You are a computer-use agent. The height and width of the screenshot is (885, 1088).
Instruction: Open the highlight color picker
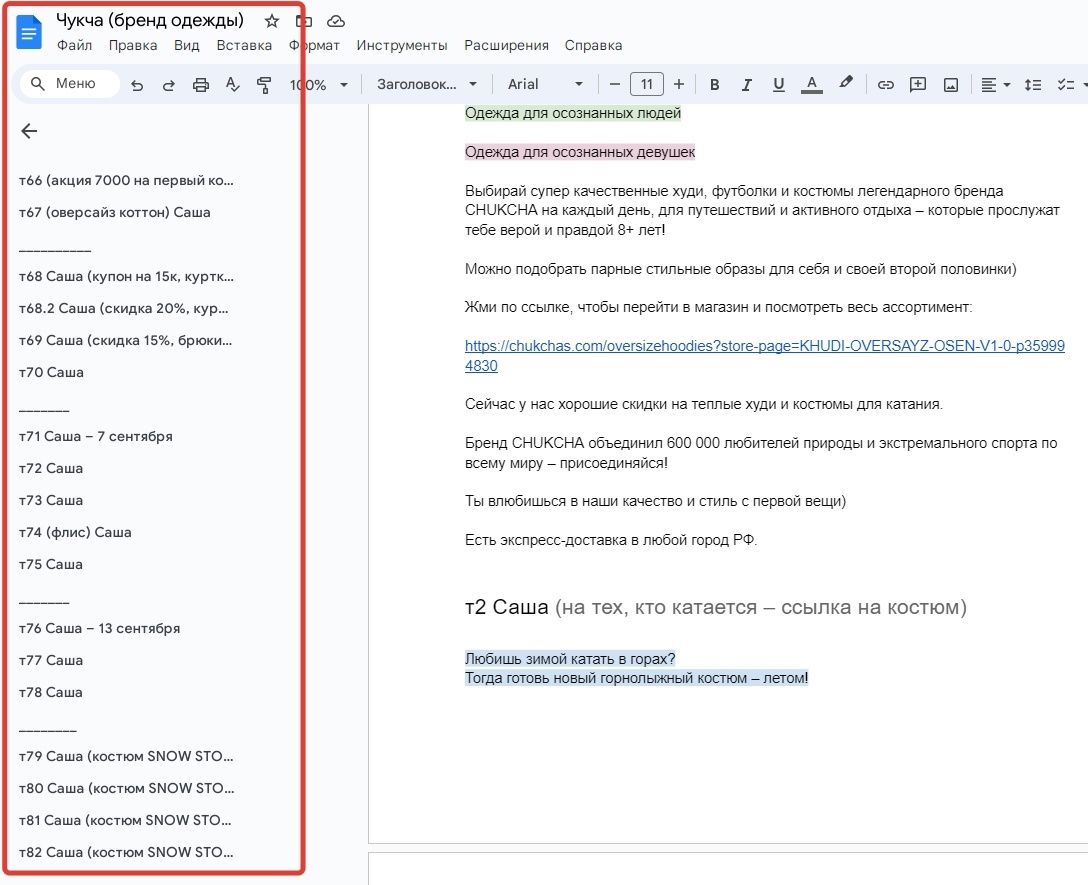845,83
